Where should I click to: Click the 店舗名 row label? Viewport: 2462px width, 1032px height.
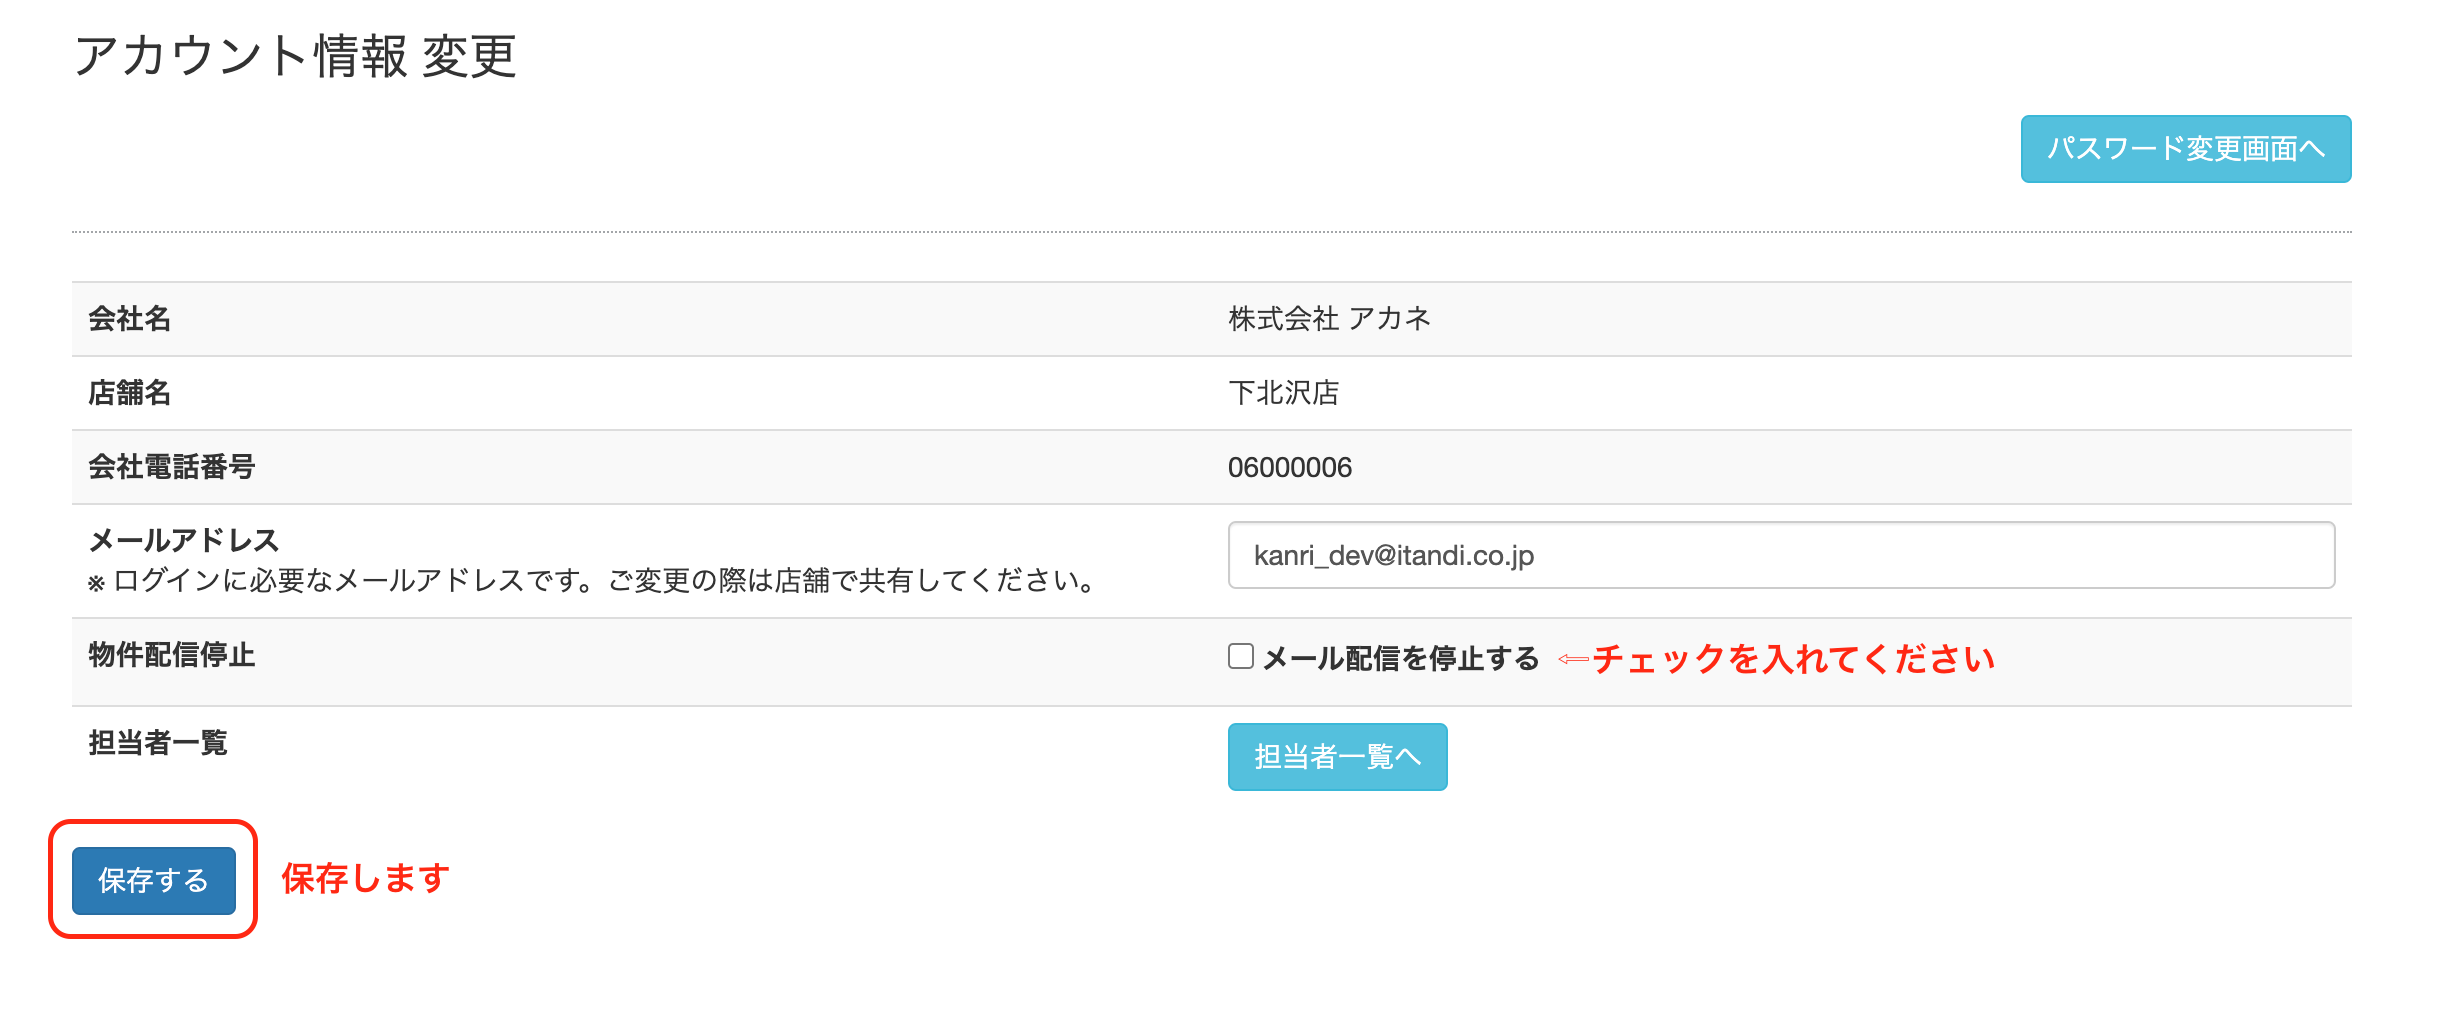(130, 393)
